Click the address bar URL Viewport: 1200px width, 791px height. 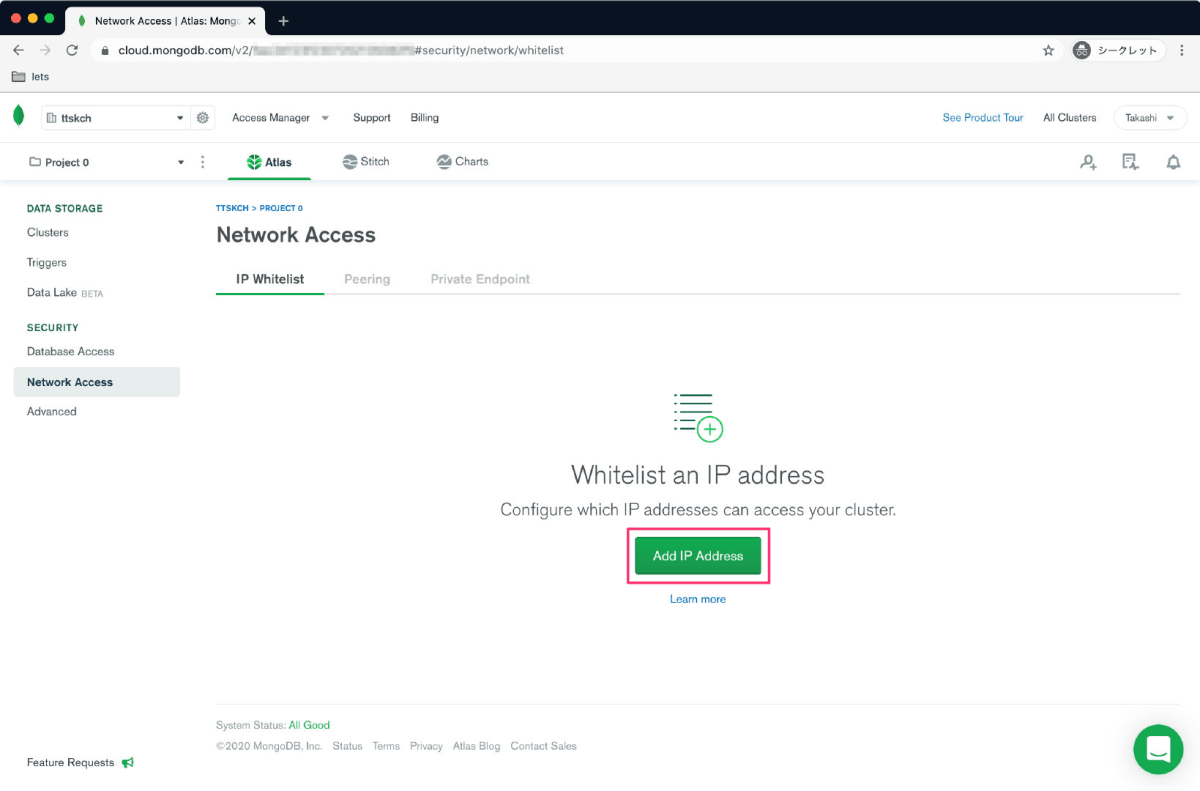tap(341, 50)
